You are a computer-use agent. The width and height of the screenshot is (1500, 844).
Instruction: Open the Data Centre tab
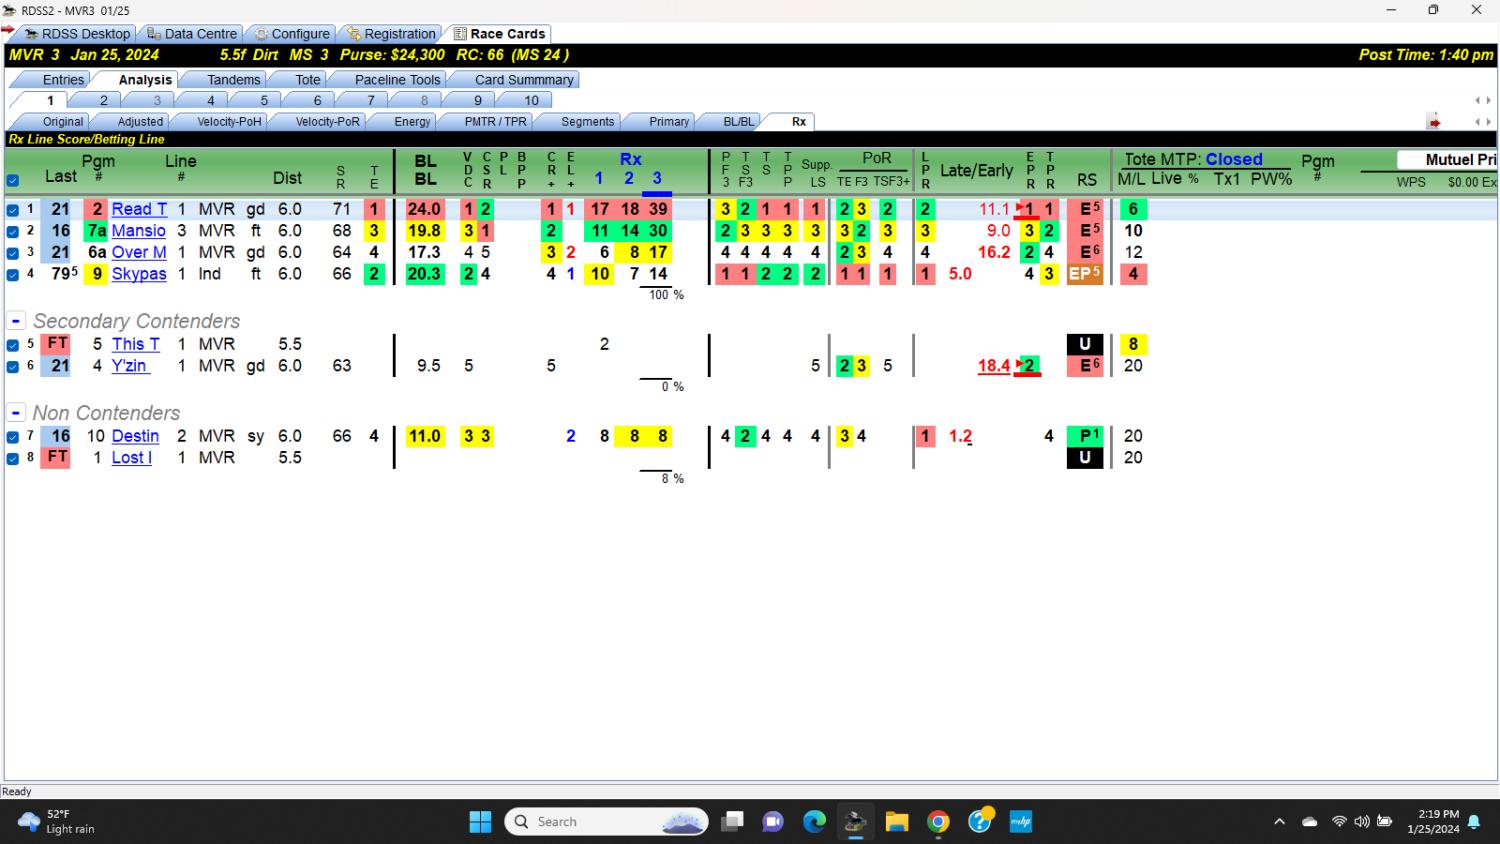pos(192,34)
